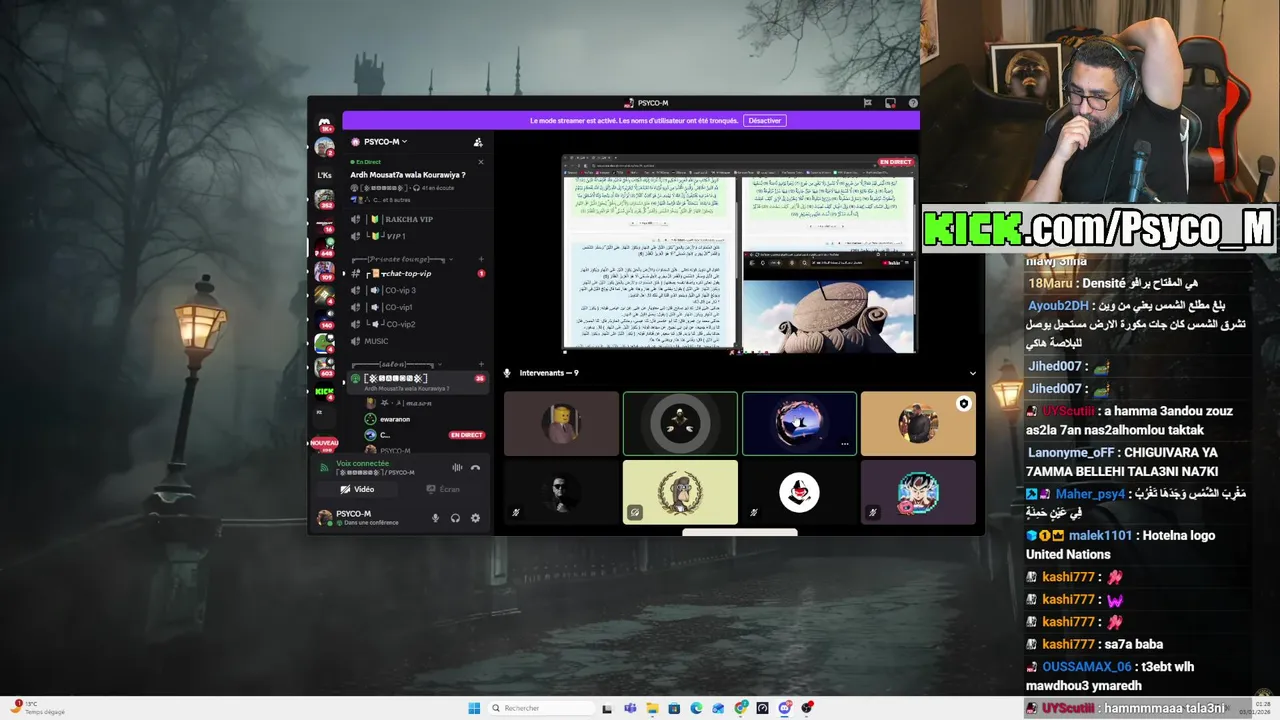The height and width of the screenshot is (720, 1280).
Task: Open server with 140 unread badge
Action: click(x=324, y=319)
